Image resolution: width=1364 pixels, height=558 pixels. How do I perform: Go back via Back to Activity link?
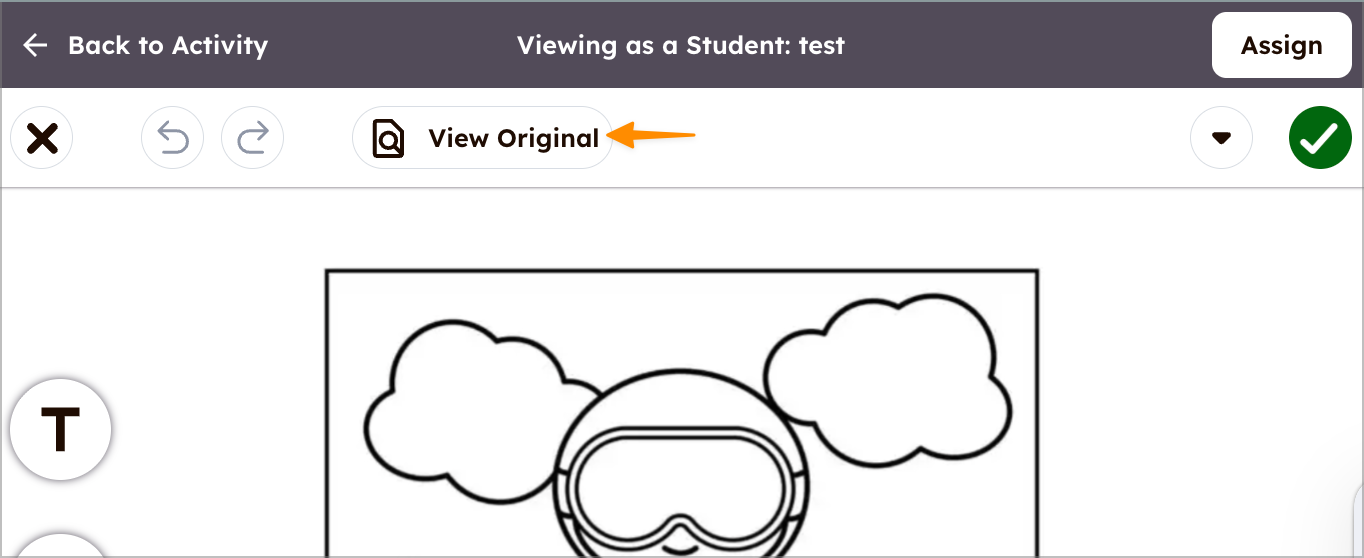click(167, 45)
